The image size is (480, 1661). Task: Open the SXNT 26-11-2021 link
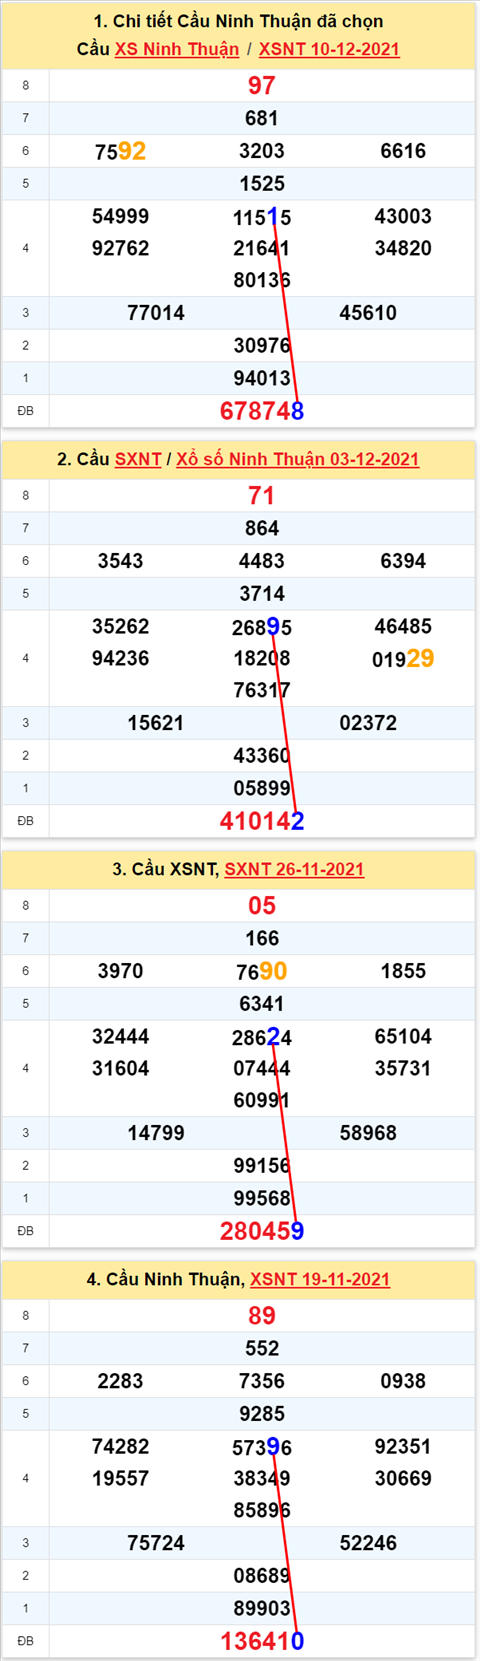tap(294, 869)
